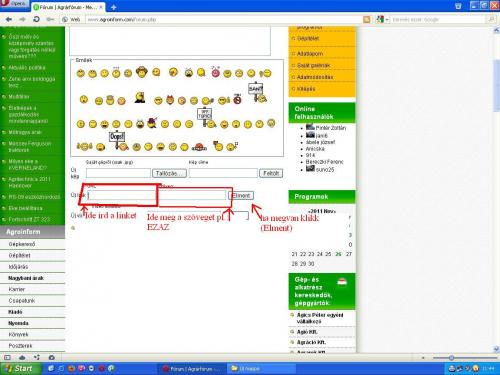Click the Windows Start button
Screen dimensions: 500x375
pyautogui.click(x=21, y=368)
